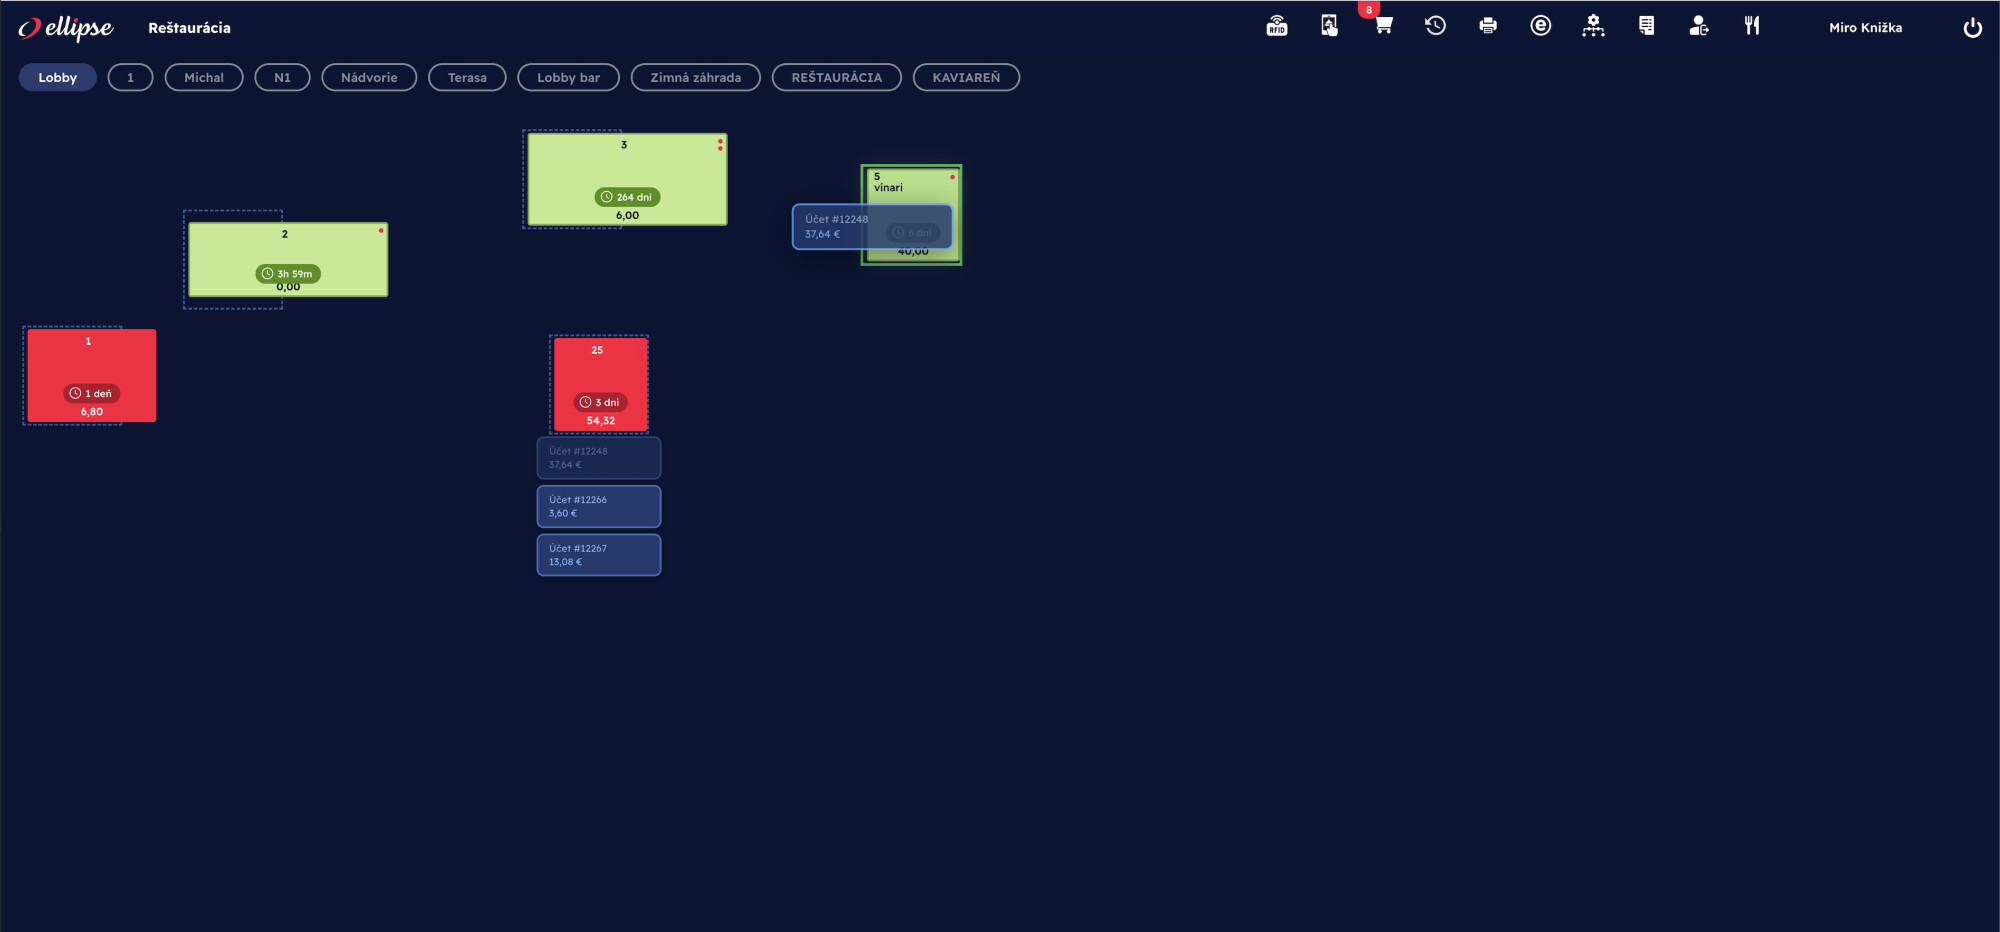Open the history clock icon
The image size is (2000, 932).
click(1435, 27)
